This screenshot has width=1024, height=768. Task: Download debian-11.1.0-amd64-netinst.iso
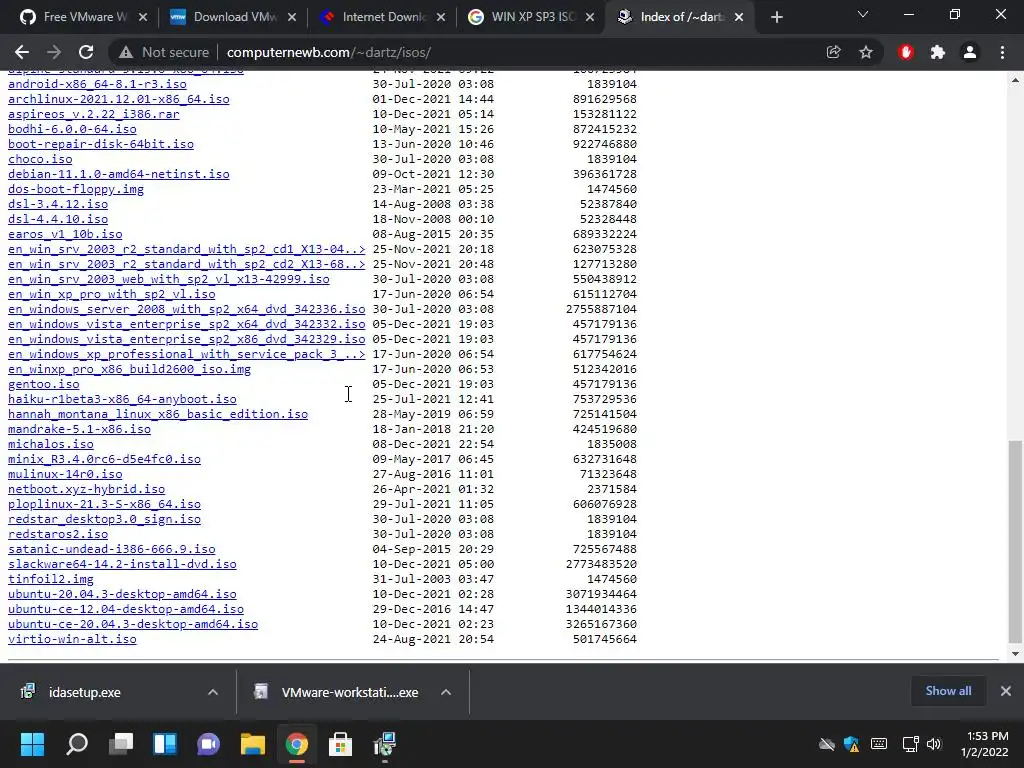coord(118,174)
